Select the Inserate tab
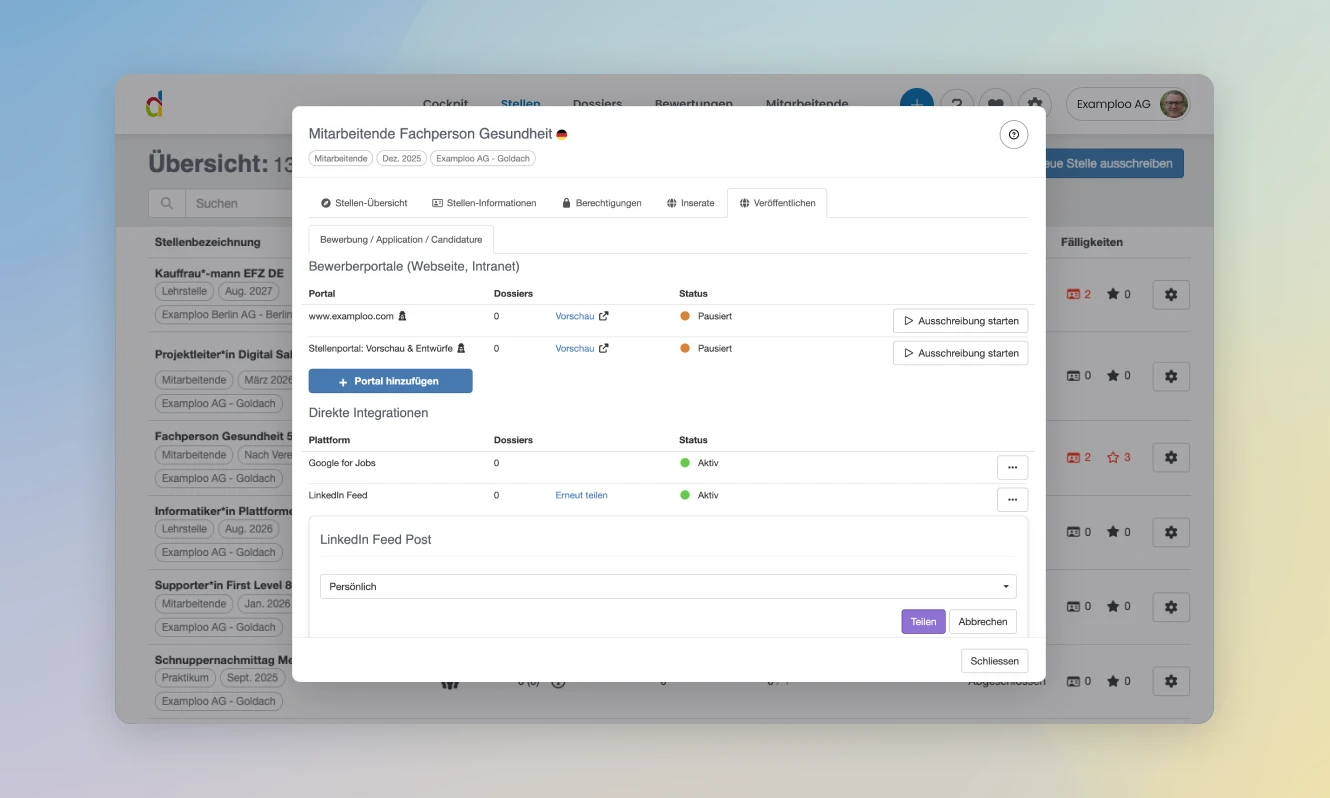1330x798 pixels. click(690, 203)
